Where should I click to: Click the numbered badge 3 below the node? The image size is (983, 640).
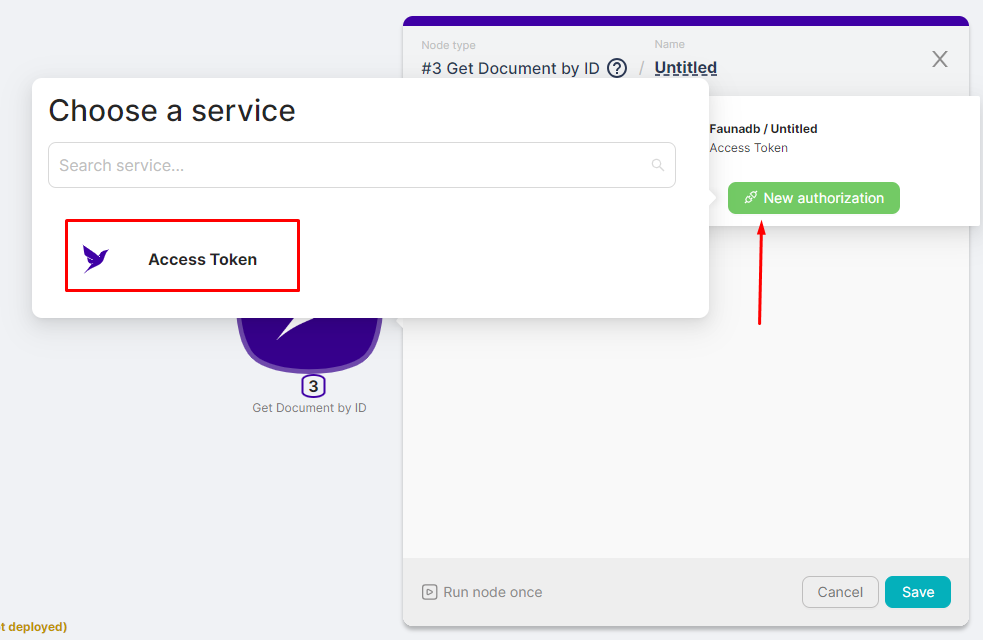(313, 385)
